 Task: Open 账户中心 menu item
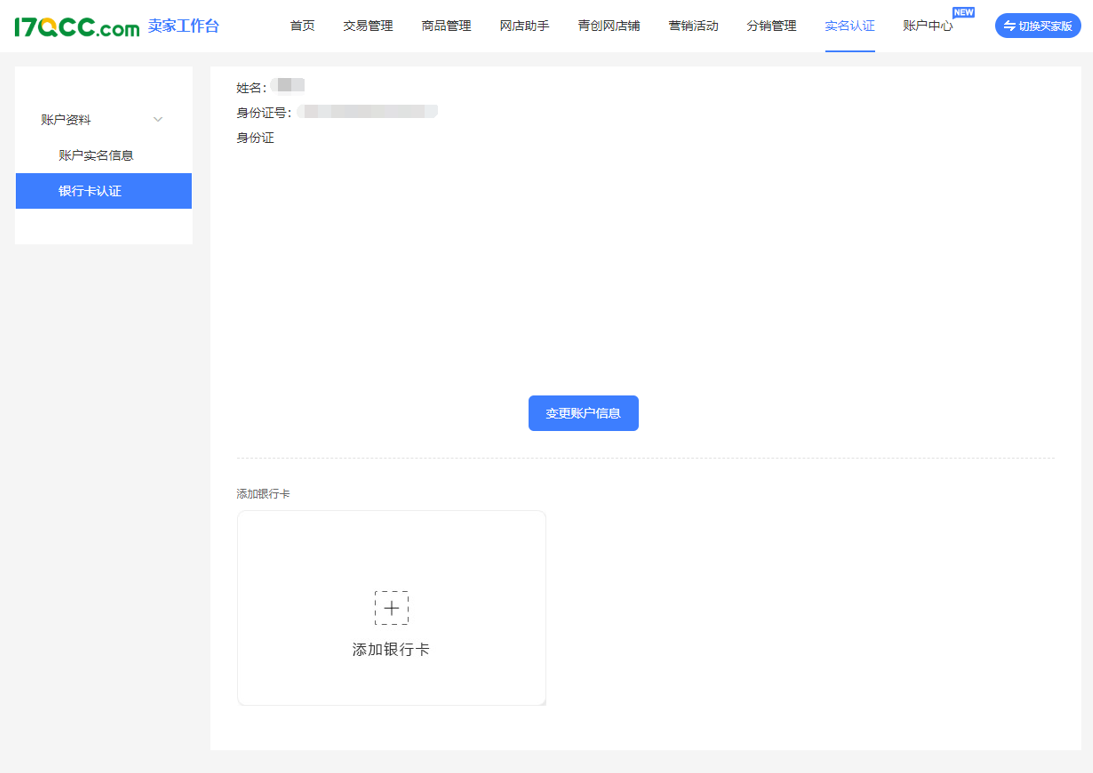click(927, 26)
